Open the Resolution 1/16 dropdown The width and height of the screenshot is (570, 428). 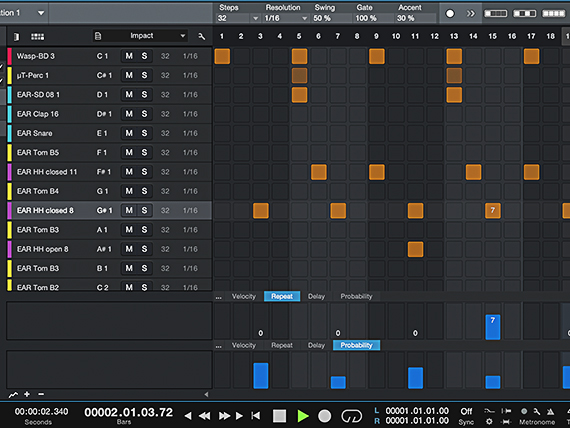pos(305,18)
